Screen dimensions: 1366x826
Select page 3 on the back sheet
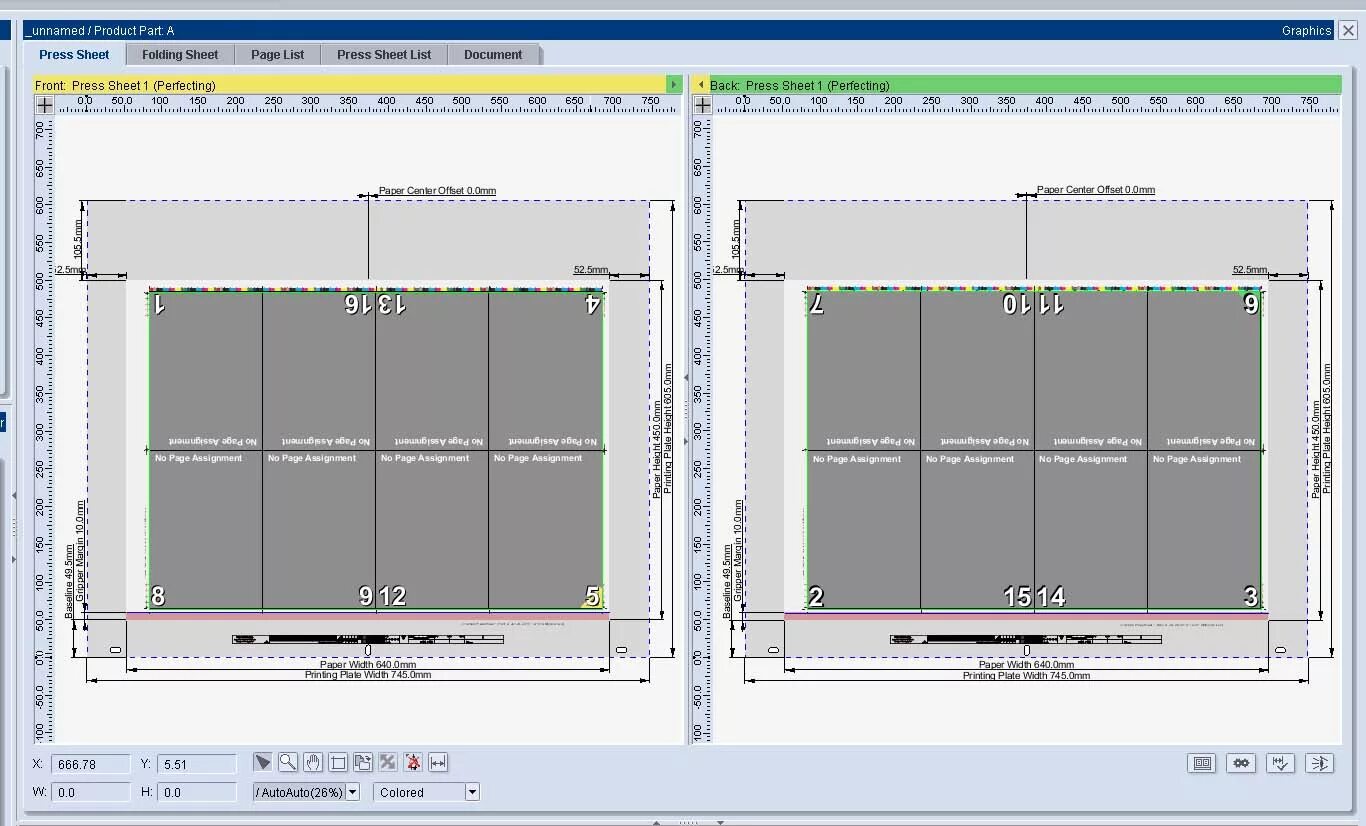pyautogui.click(x=1204, y=530)
